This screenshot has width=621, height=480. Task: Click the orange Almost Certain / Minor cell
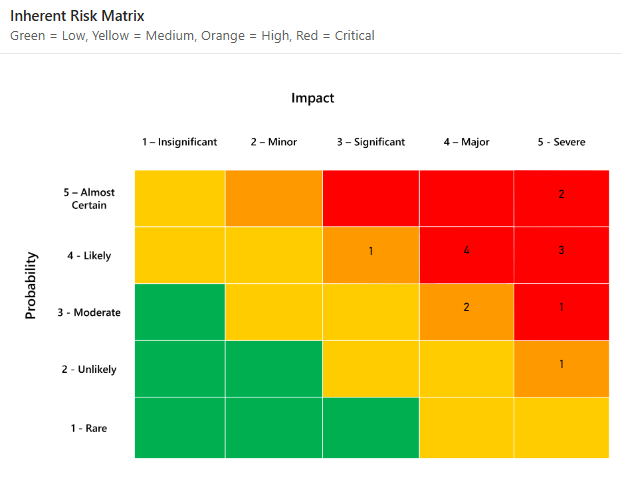273,198
